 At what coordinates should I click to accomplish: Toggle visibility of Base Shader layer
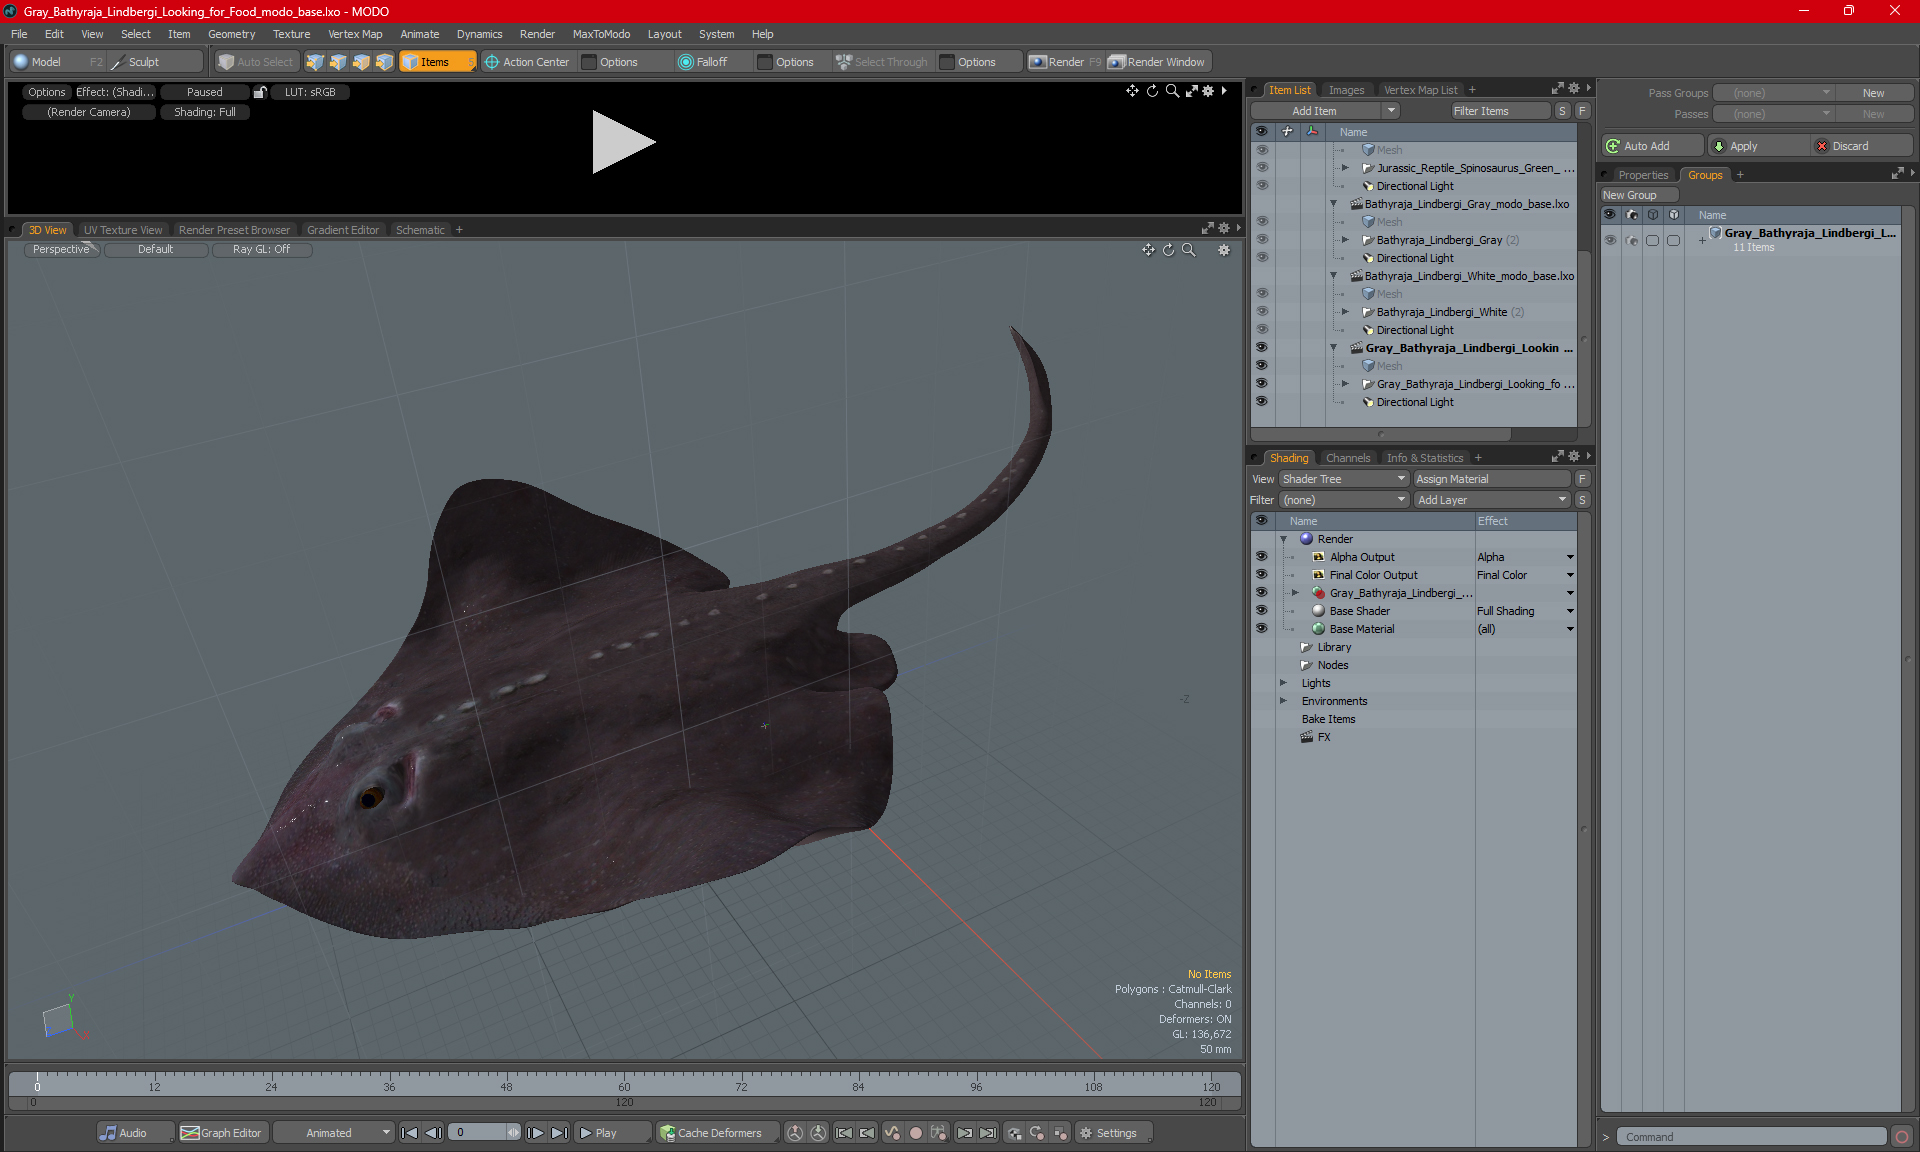[1262, 611]
